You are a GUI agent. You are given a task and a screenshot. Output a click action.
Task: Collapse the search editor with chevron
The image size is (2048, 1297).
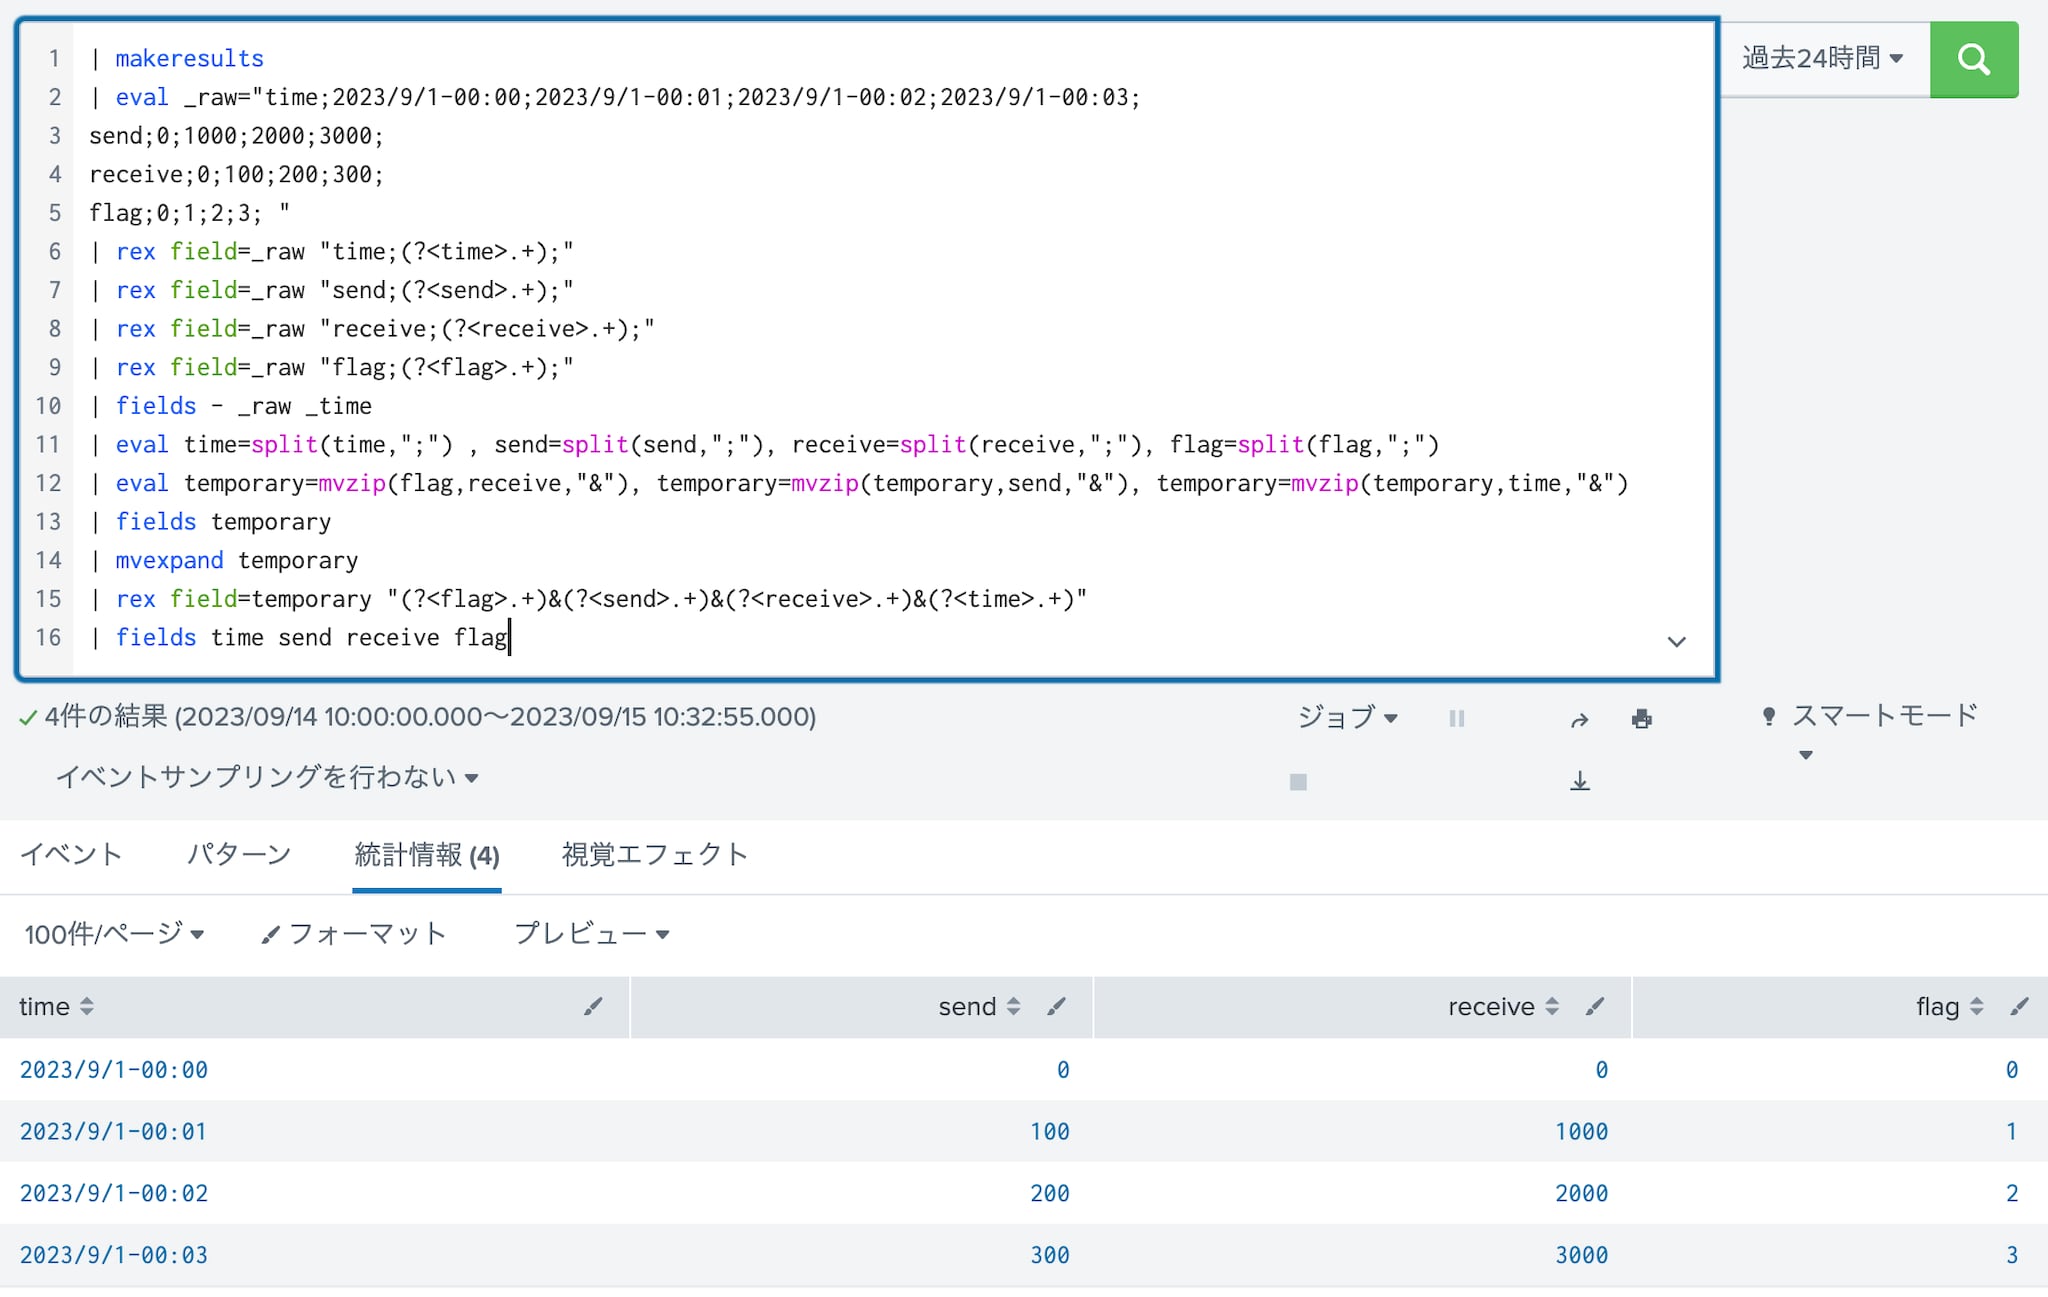[1677, 641]
